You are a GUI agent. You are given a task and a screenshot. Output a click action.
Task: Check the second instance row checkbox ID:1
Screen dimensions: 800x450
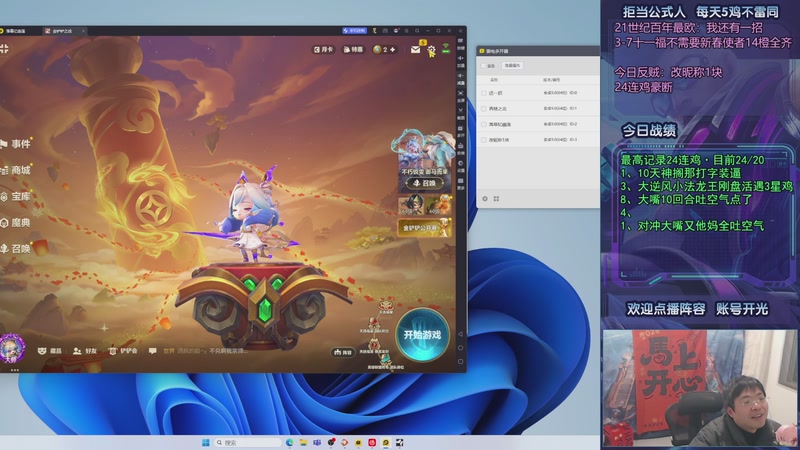484,109
